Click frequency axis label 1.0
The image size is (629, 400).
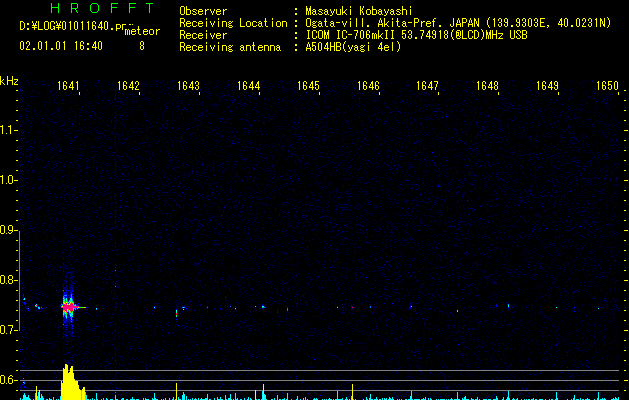click(x=9, y=180)
